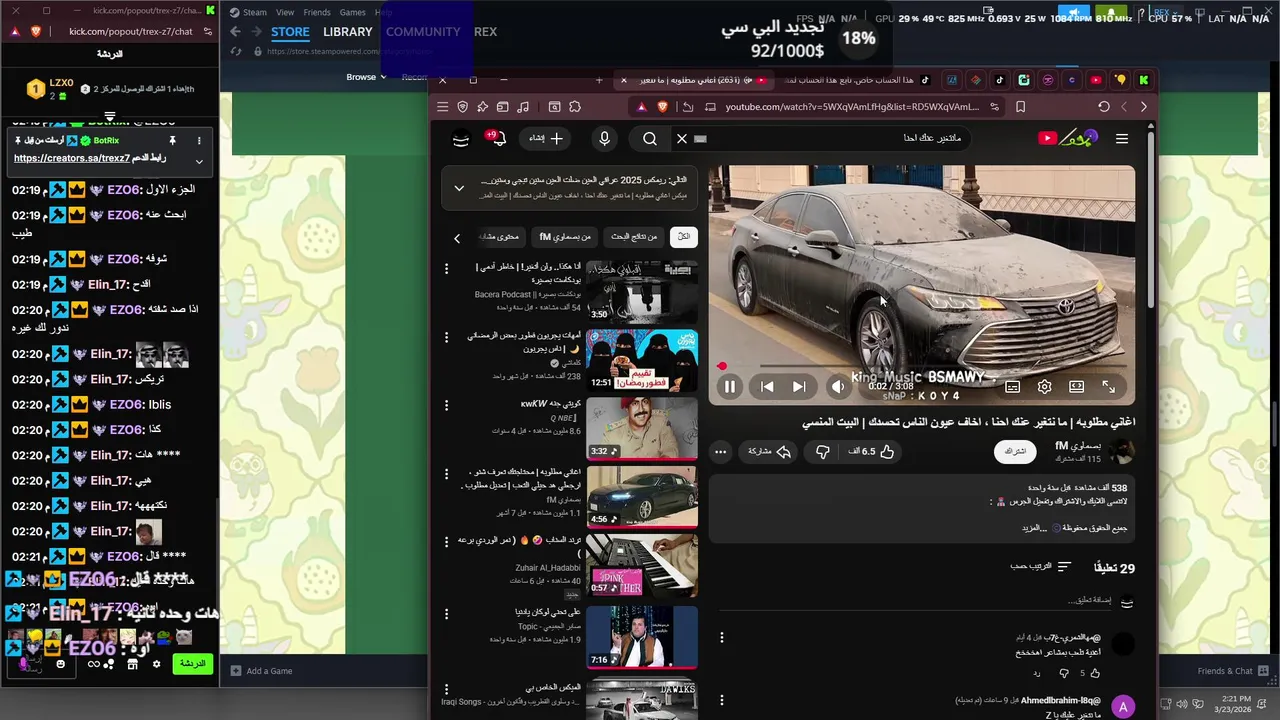Viewport: 1280px width, 720px height.
Task: Pause the YouTube video
Action: coord(730,386)
